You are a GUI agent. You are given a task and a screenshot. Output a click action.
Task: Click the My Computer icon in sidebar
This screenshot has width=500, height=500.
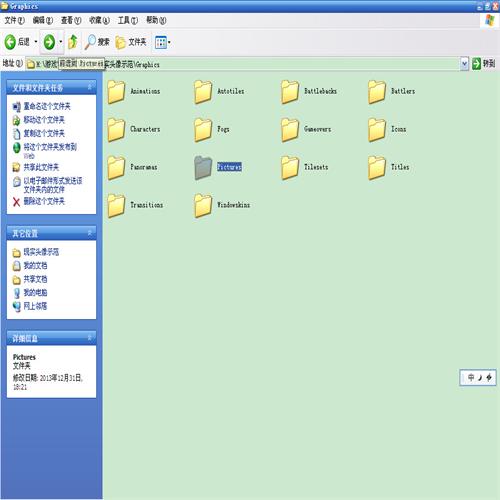pos(16,293)
